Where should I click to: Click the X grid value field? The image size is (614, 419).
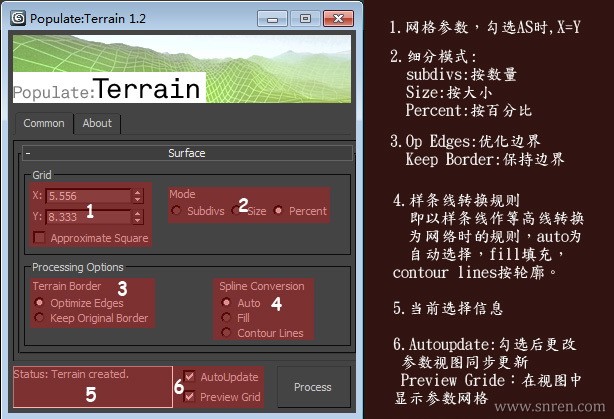pyautogui.click(x=89, y=196)
